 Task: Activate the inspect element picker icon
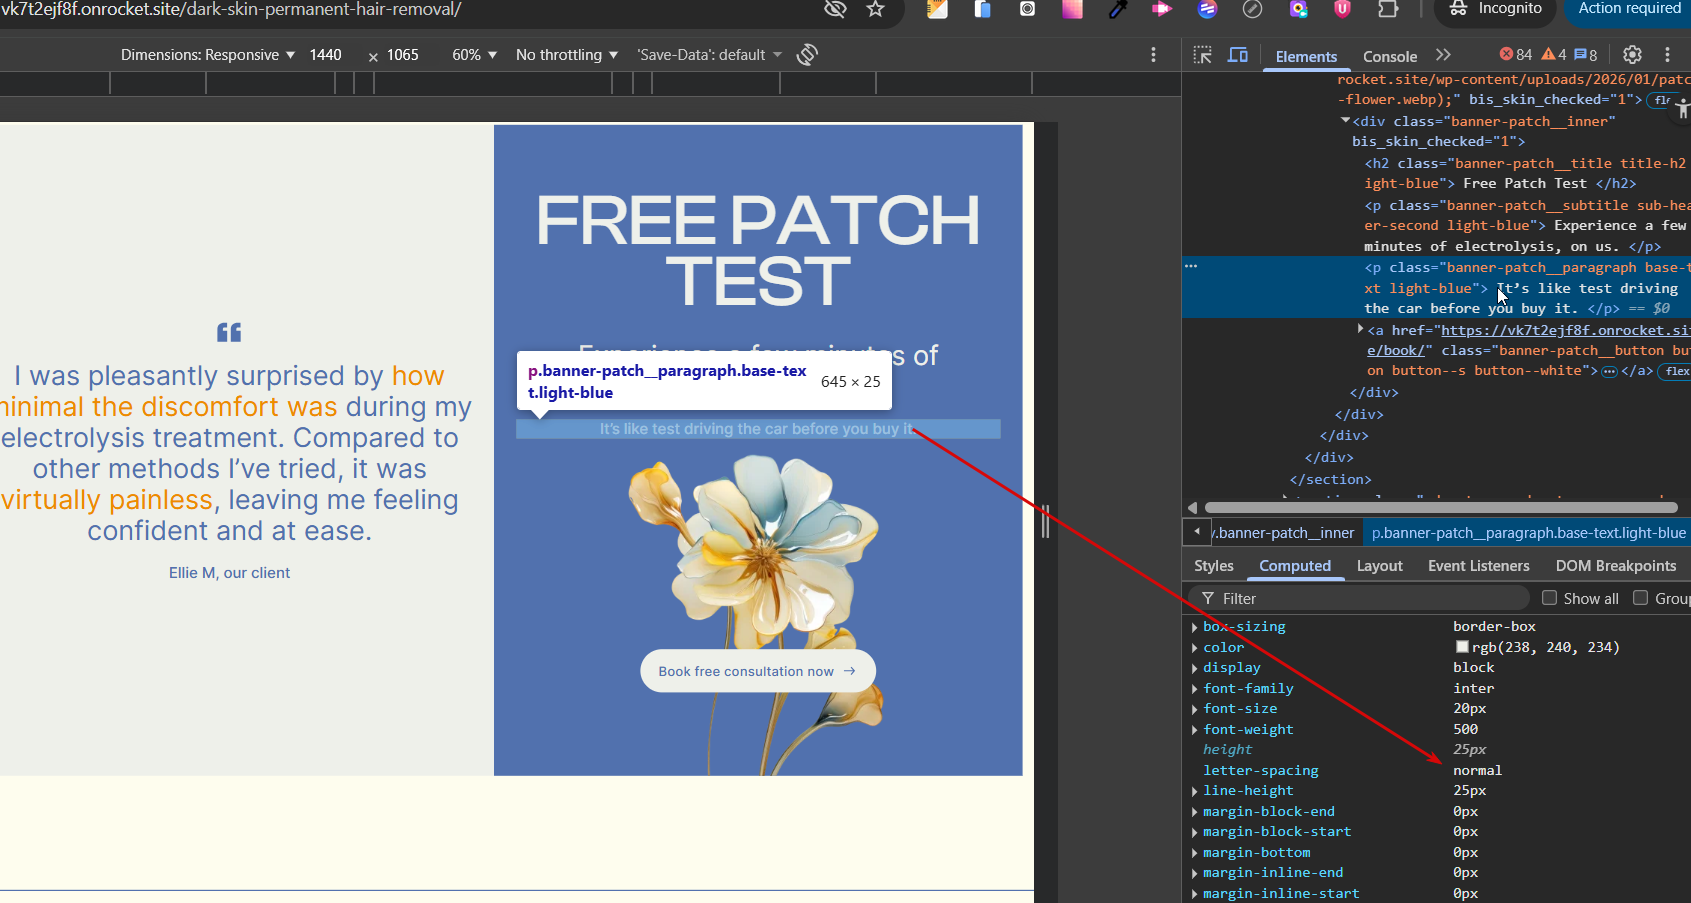coord(1202,55)
